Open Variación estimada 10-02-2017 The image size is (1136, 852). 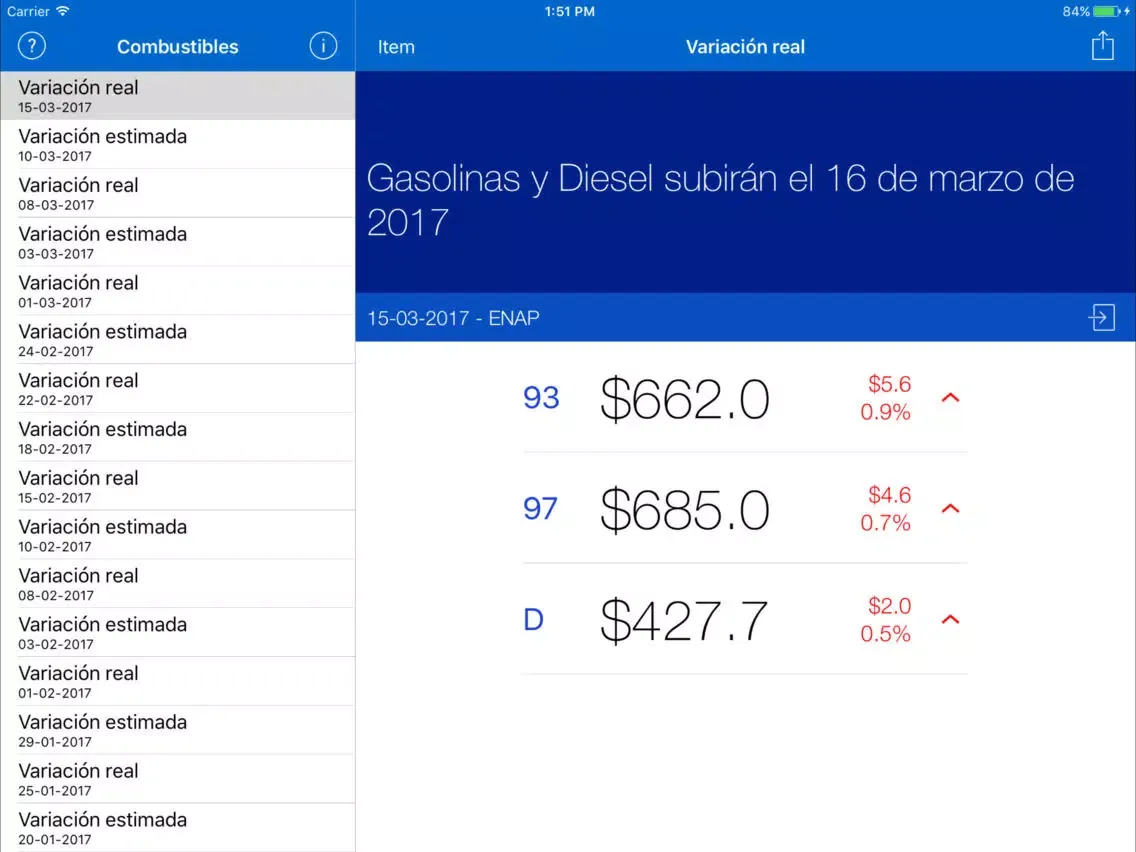(178, 535)
